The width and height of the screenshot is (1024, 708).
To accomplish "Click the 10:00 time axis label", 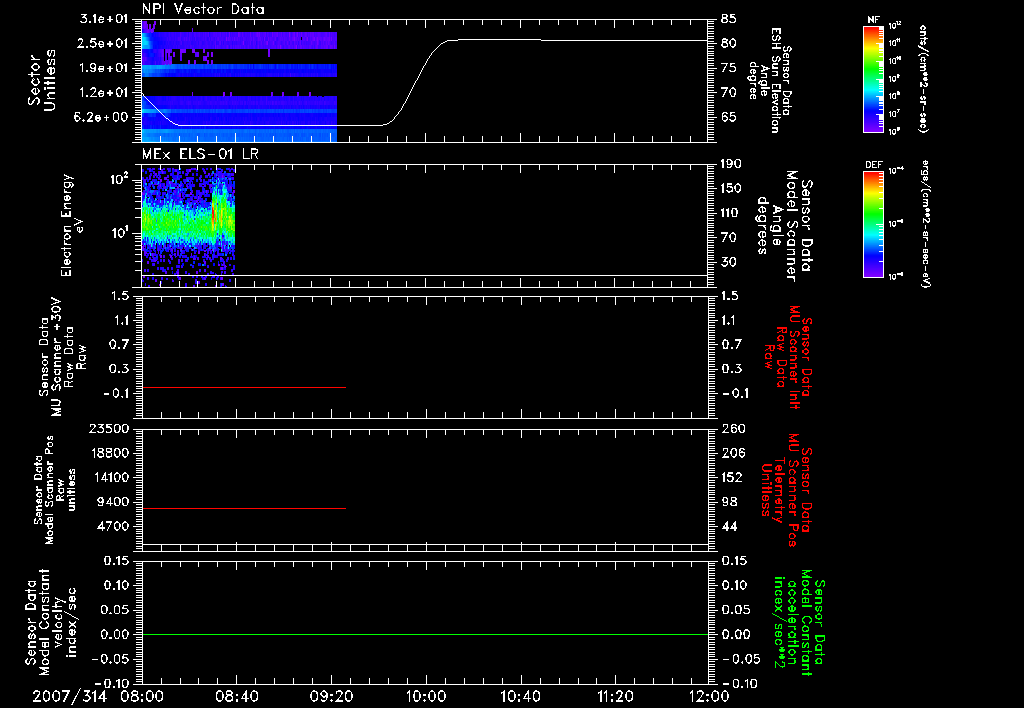I will click(x=425, y=696).
